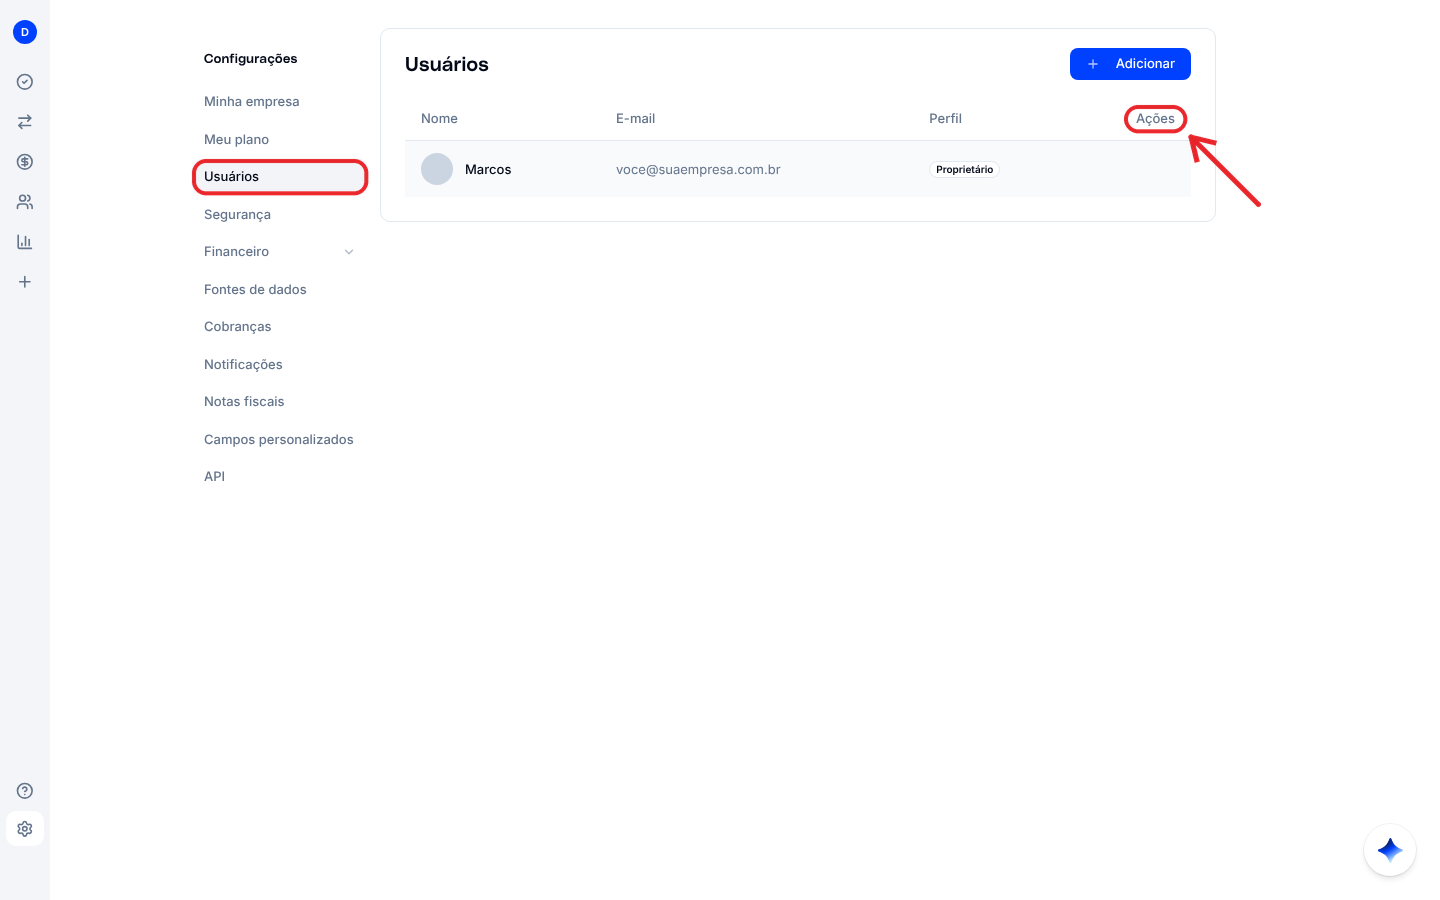Open the dollar-sign finance icon in sidebar
Viewport: 1440px width, 900px height.
point(25,162)
